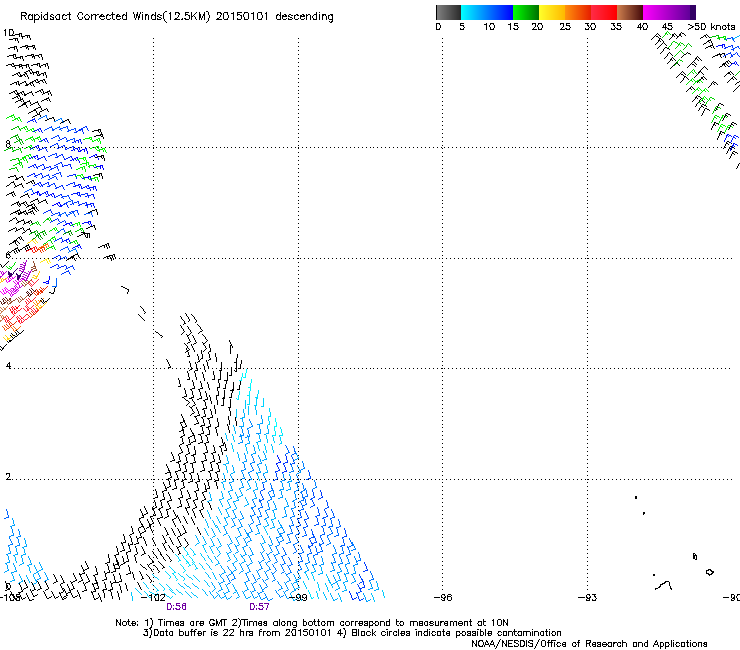Viewport: 740px width, 650px height.
Task: Click the '2' latitude axis label
Action: [8, 477]
